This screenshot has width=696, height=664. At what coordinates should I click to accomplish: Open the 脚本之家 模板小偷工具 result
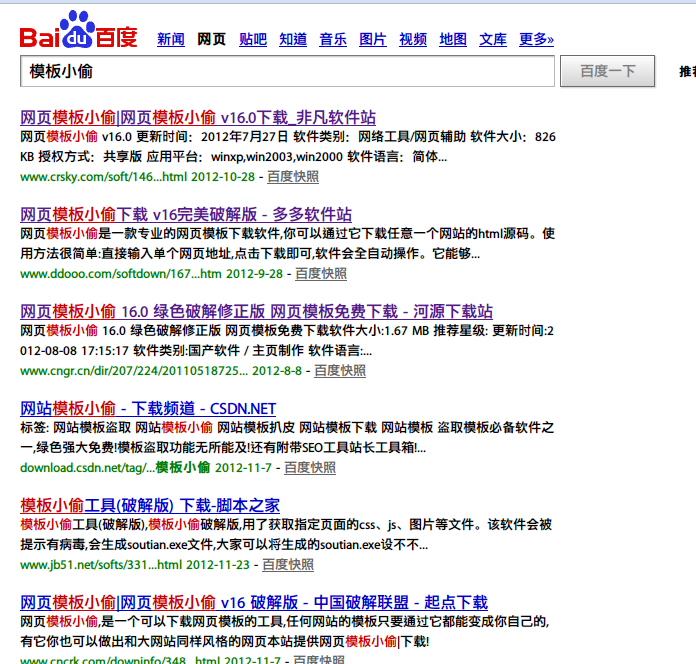click(150, 506)
